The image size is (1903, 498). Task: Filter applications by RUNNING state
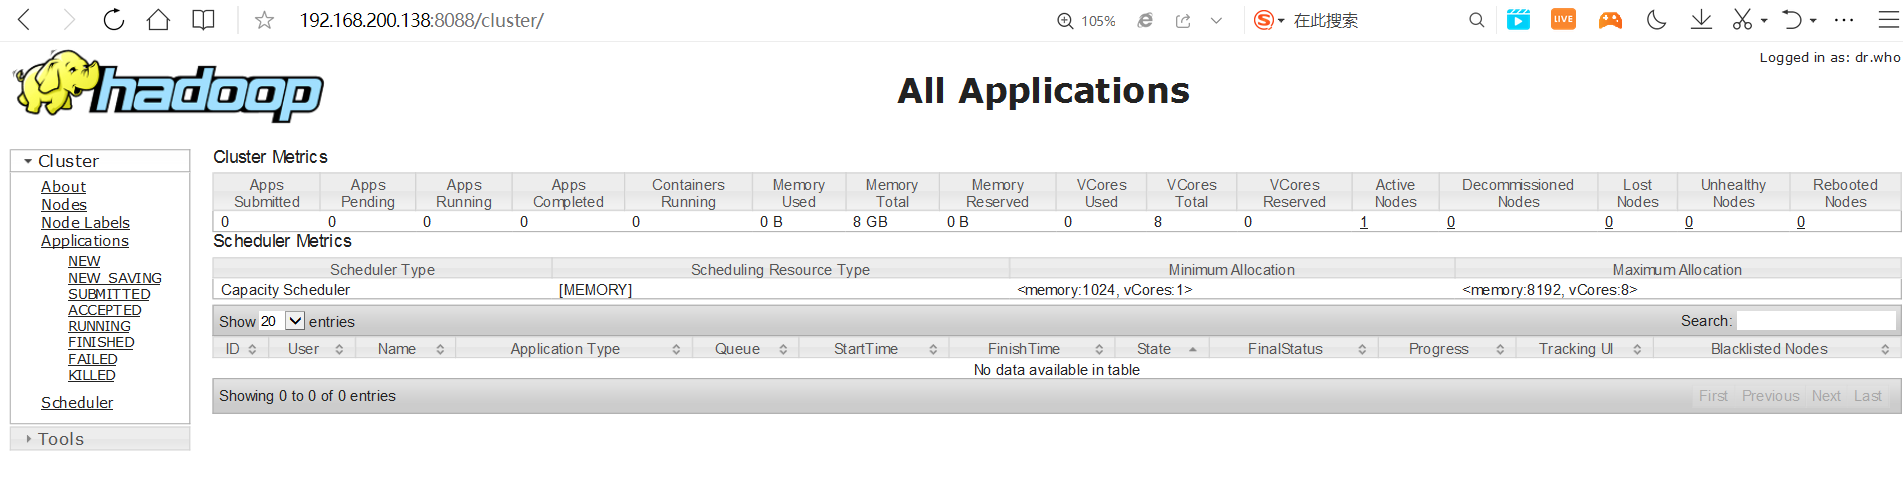(99, 326)
